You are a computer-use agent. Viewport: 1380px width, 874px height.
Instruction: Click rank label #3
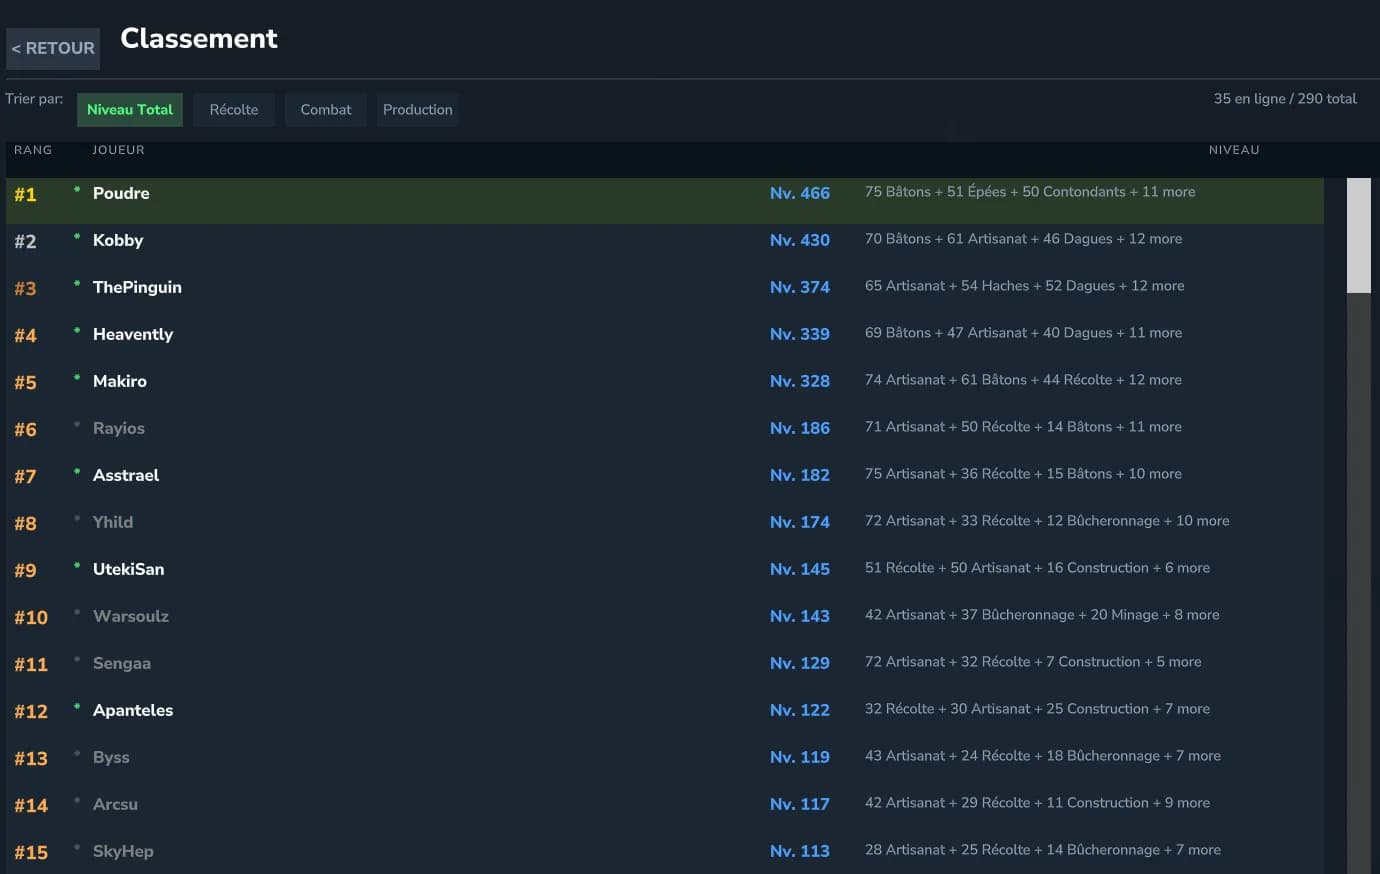point(25,289)
